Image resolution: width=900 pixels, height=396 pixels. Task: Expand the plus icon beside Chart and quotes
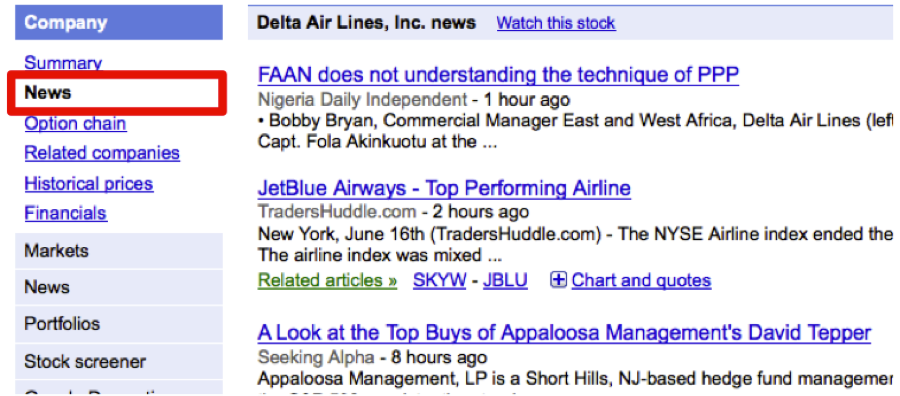pyautogui.click(x=558, y=280)
